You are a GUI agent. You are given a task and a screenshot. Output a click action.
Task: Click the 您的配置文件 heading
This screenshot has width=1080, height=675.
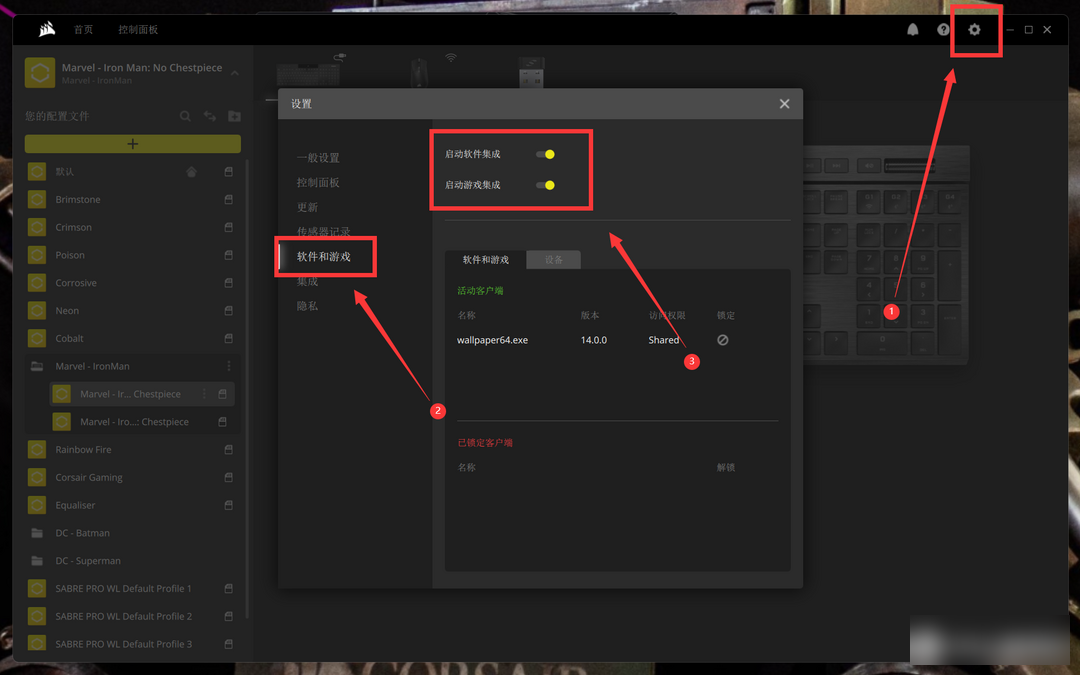click(57, 116)
